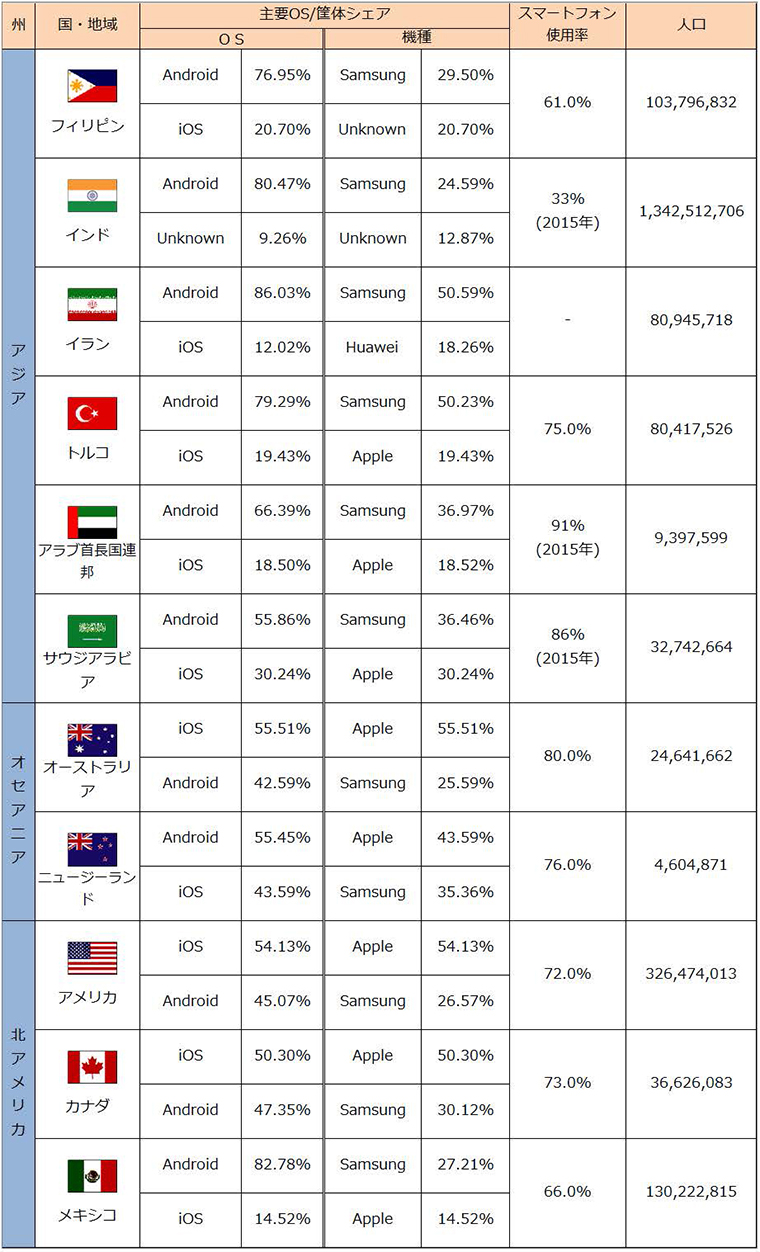Viewport: 760px width, 1252px height.
Task: Click the 国・地域 column header
Action: click(87, 25)
